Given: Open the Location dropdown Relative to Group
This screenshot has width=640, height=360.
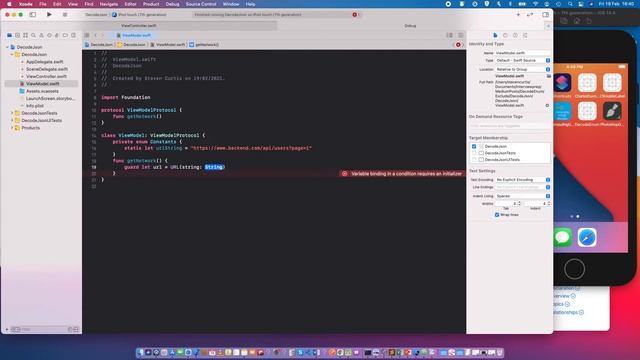Looking at the screenshot, I should tap(523, 69).
